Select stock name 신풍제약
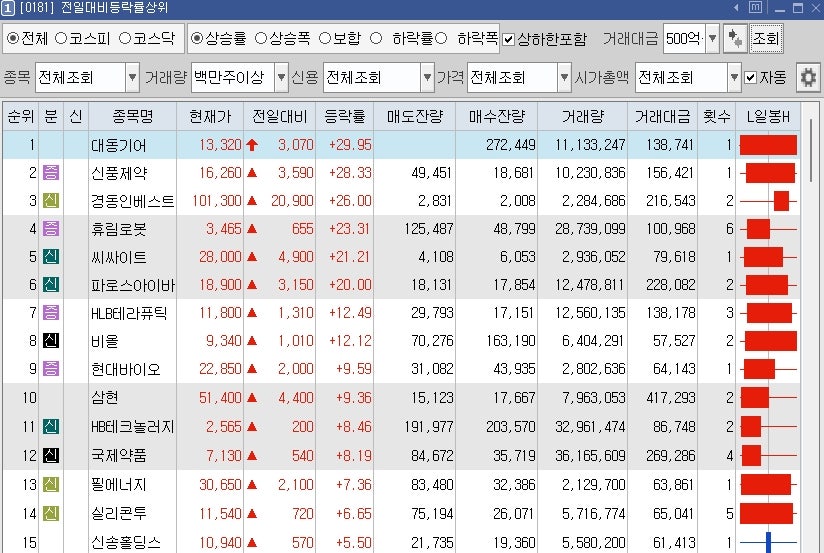This screenshot has width=824, height=553. (119, 173)
